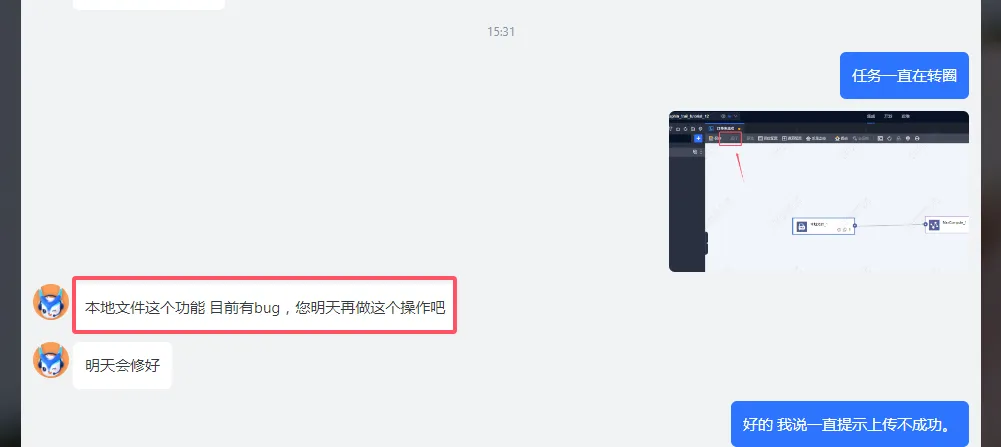Select the red-highlighted 本地文件这个功能 message
This screenshot has height=447, width=1001.
tap(264, 305)
